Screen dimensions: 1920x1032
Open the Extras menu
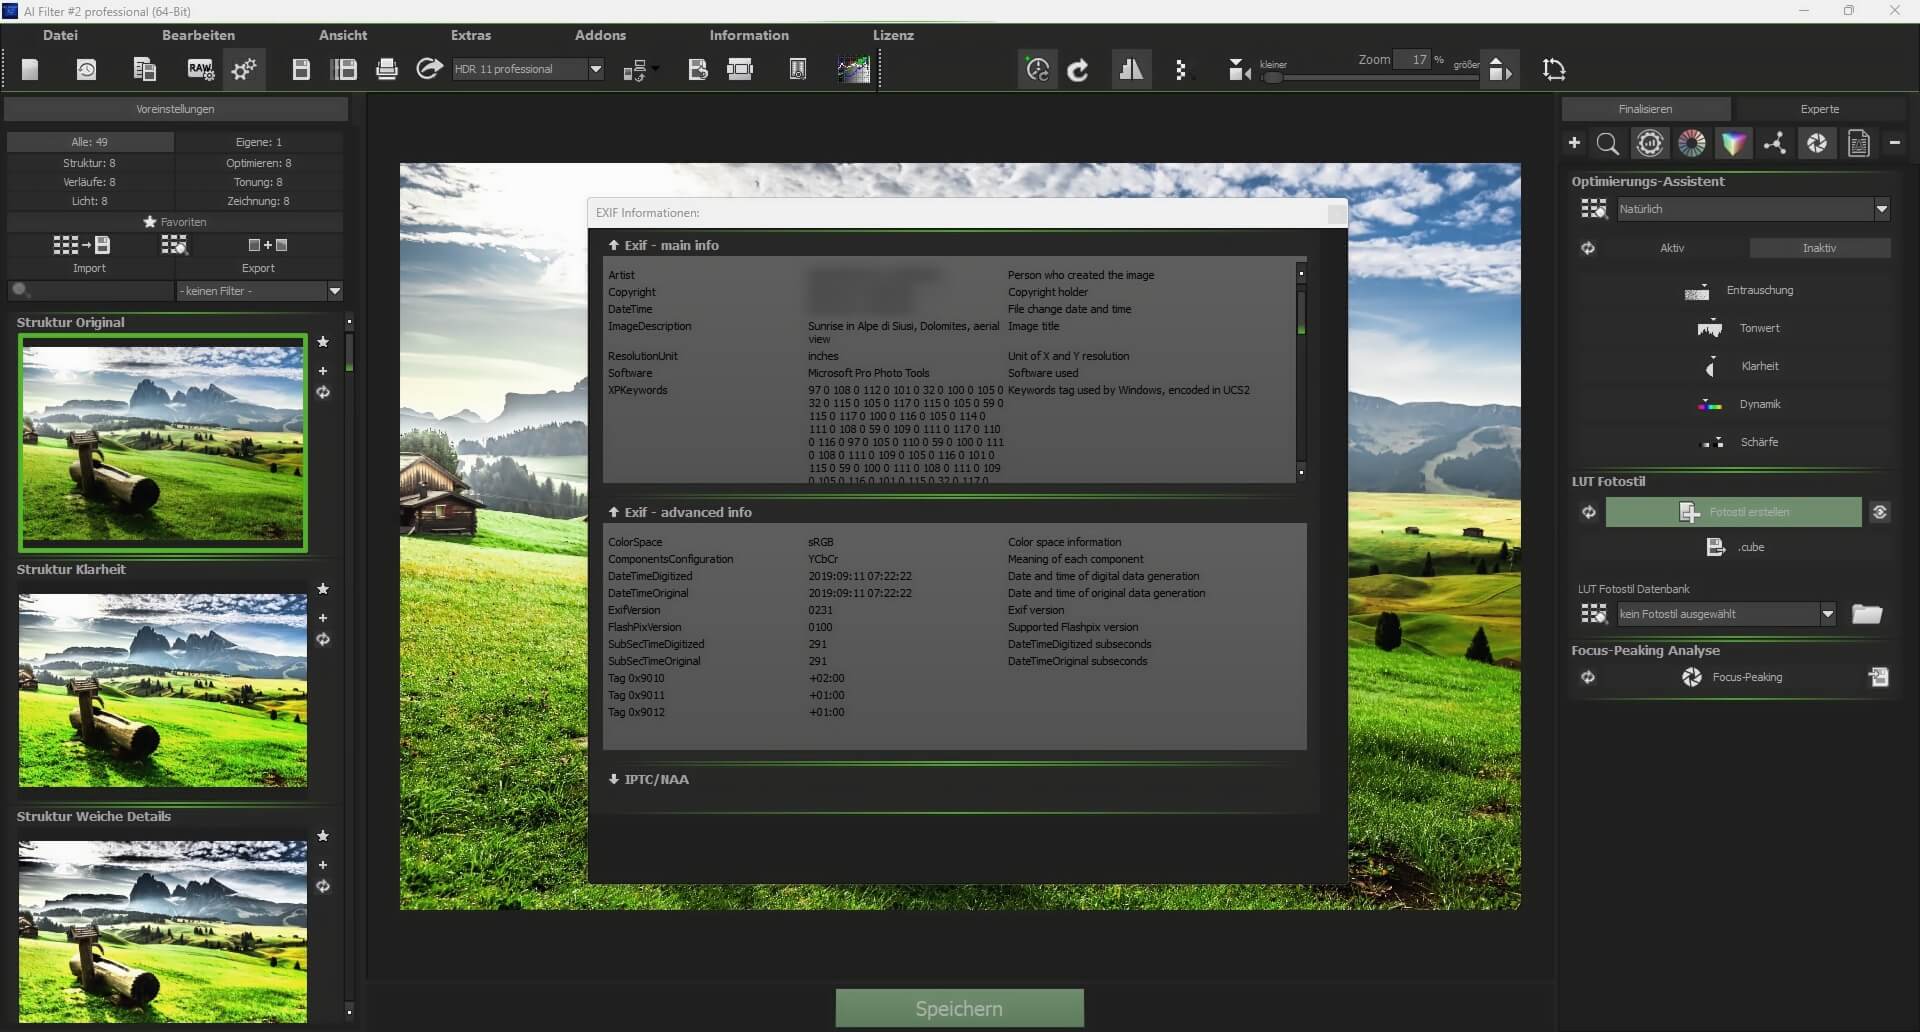471,34
